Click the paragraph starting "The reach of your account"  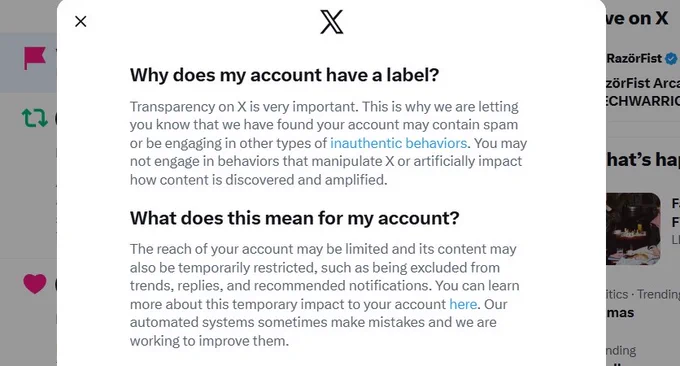pos(324,295)
